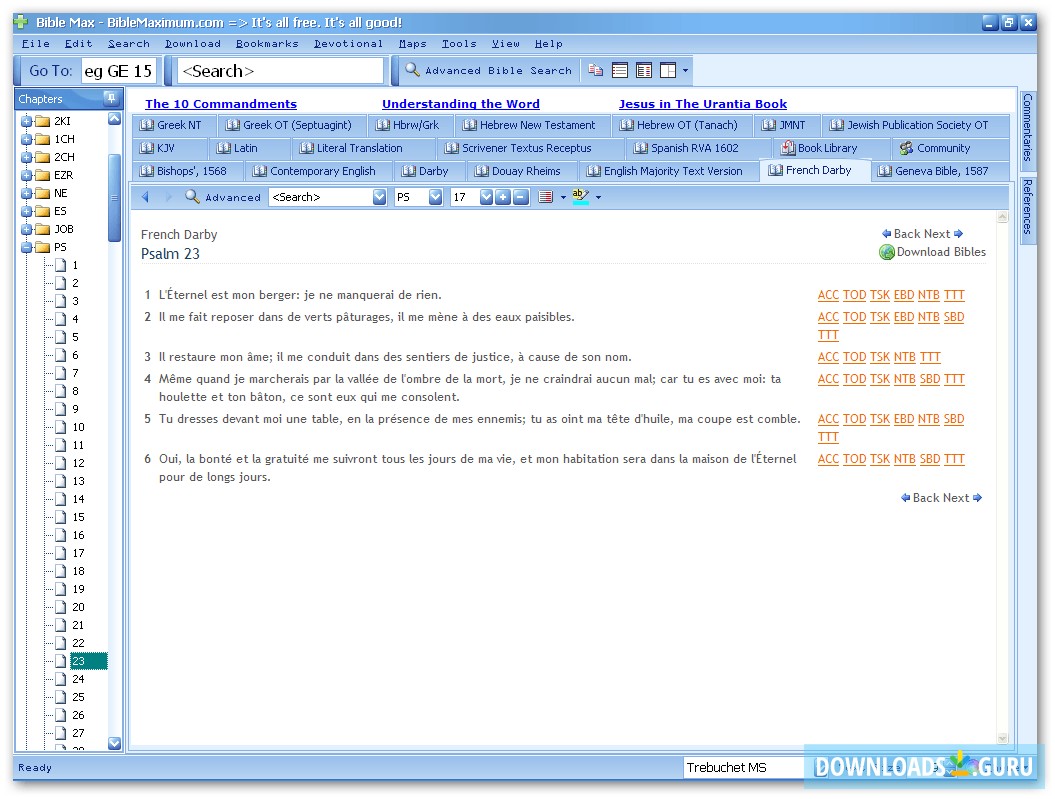The image size is (1055, 799).
Task: Click the ACC link for verse 1
Action: click(x=827, y=295)
